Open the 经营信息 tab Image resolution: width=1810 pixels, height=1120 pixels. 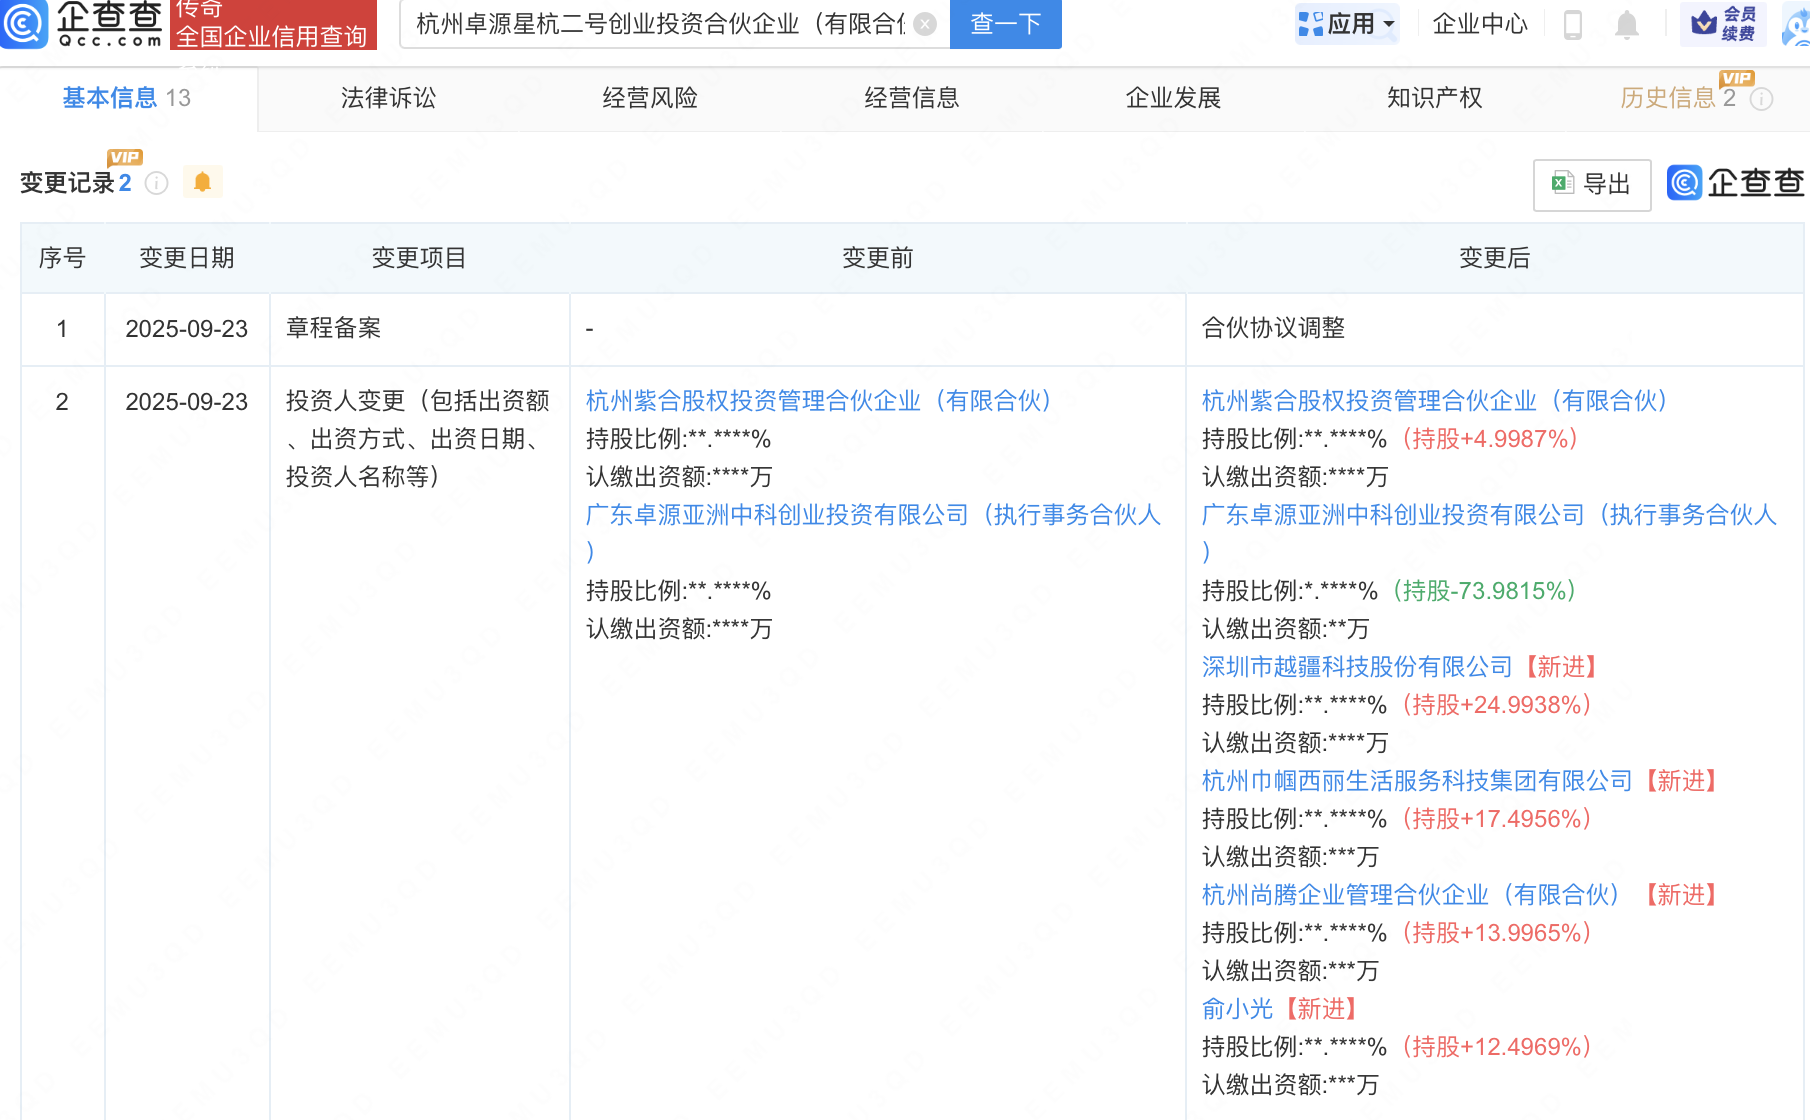(x=912, y=98)
